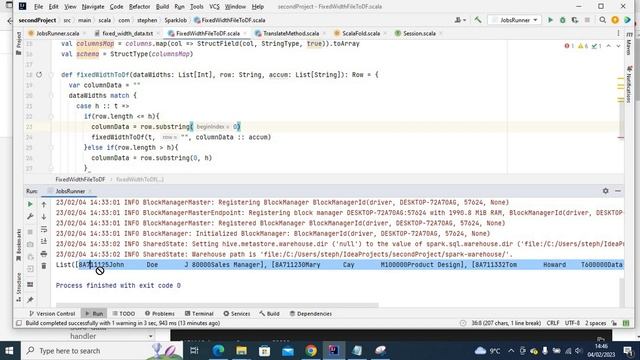Start debugging with the bug icon
This screenshot has height=360, width=640.
click(562, 20)
